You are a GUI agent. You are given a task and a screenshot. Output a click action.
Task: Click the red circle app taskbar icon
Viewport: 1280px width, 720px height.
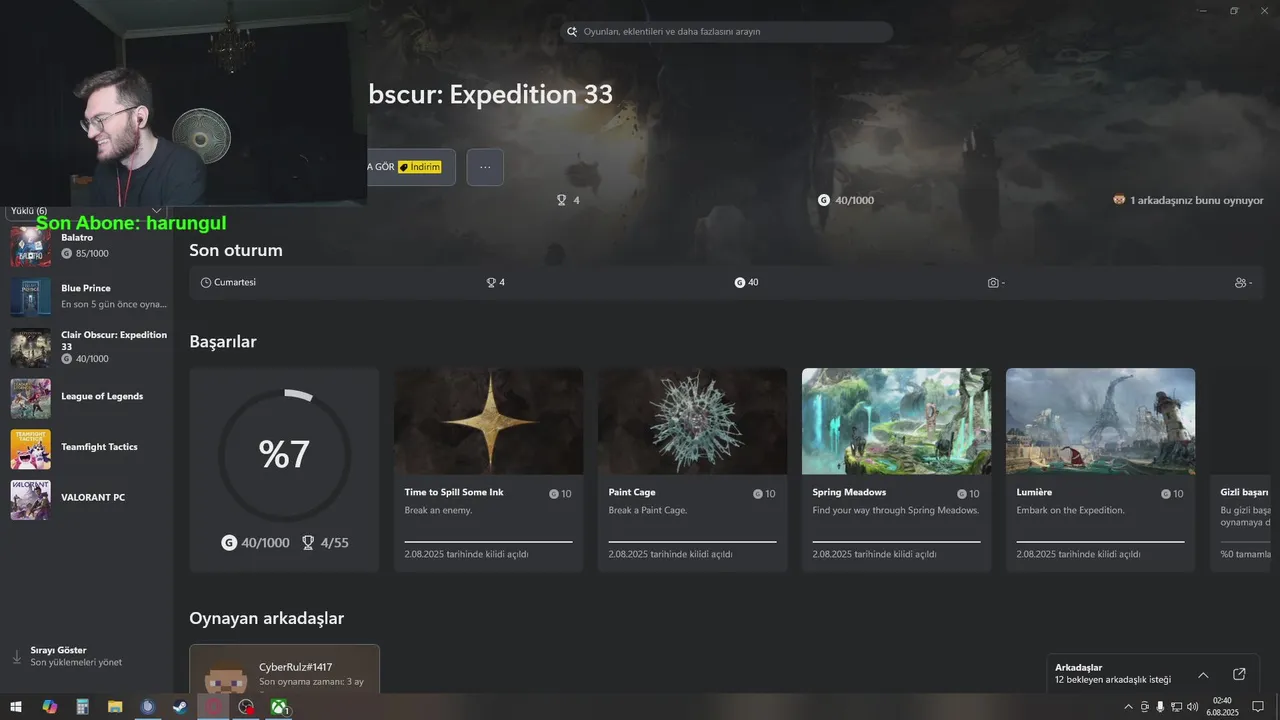point(213,707)
